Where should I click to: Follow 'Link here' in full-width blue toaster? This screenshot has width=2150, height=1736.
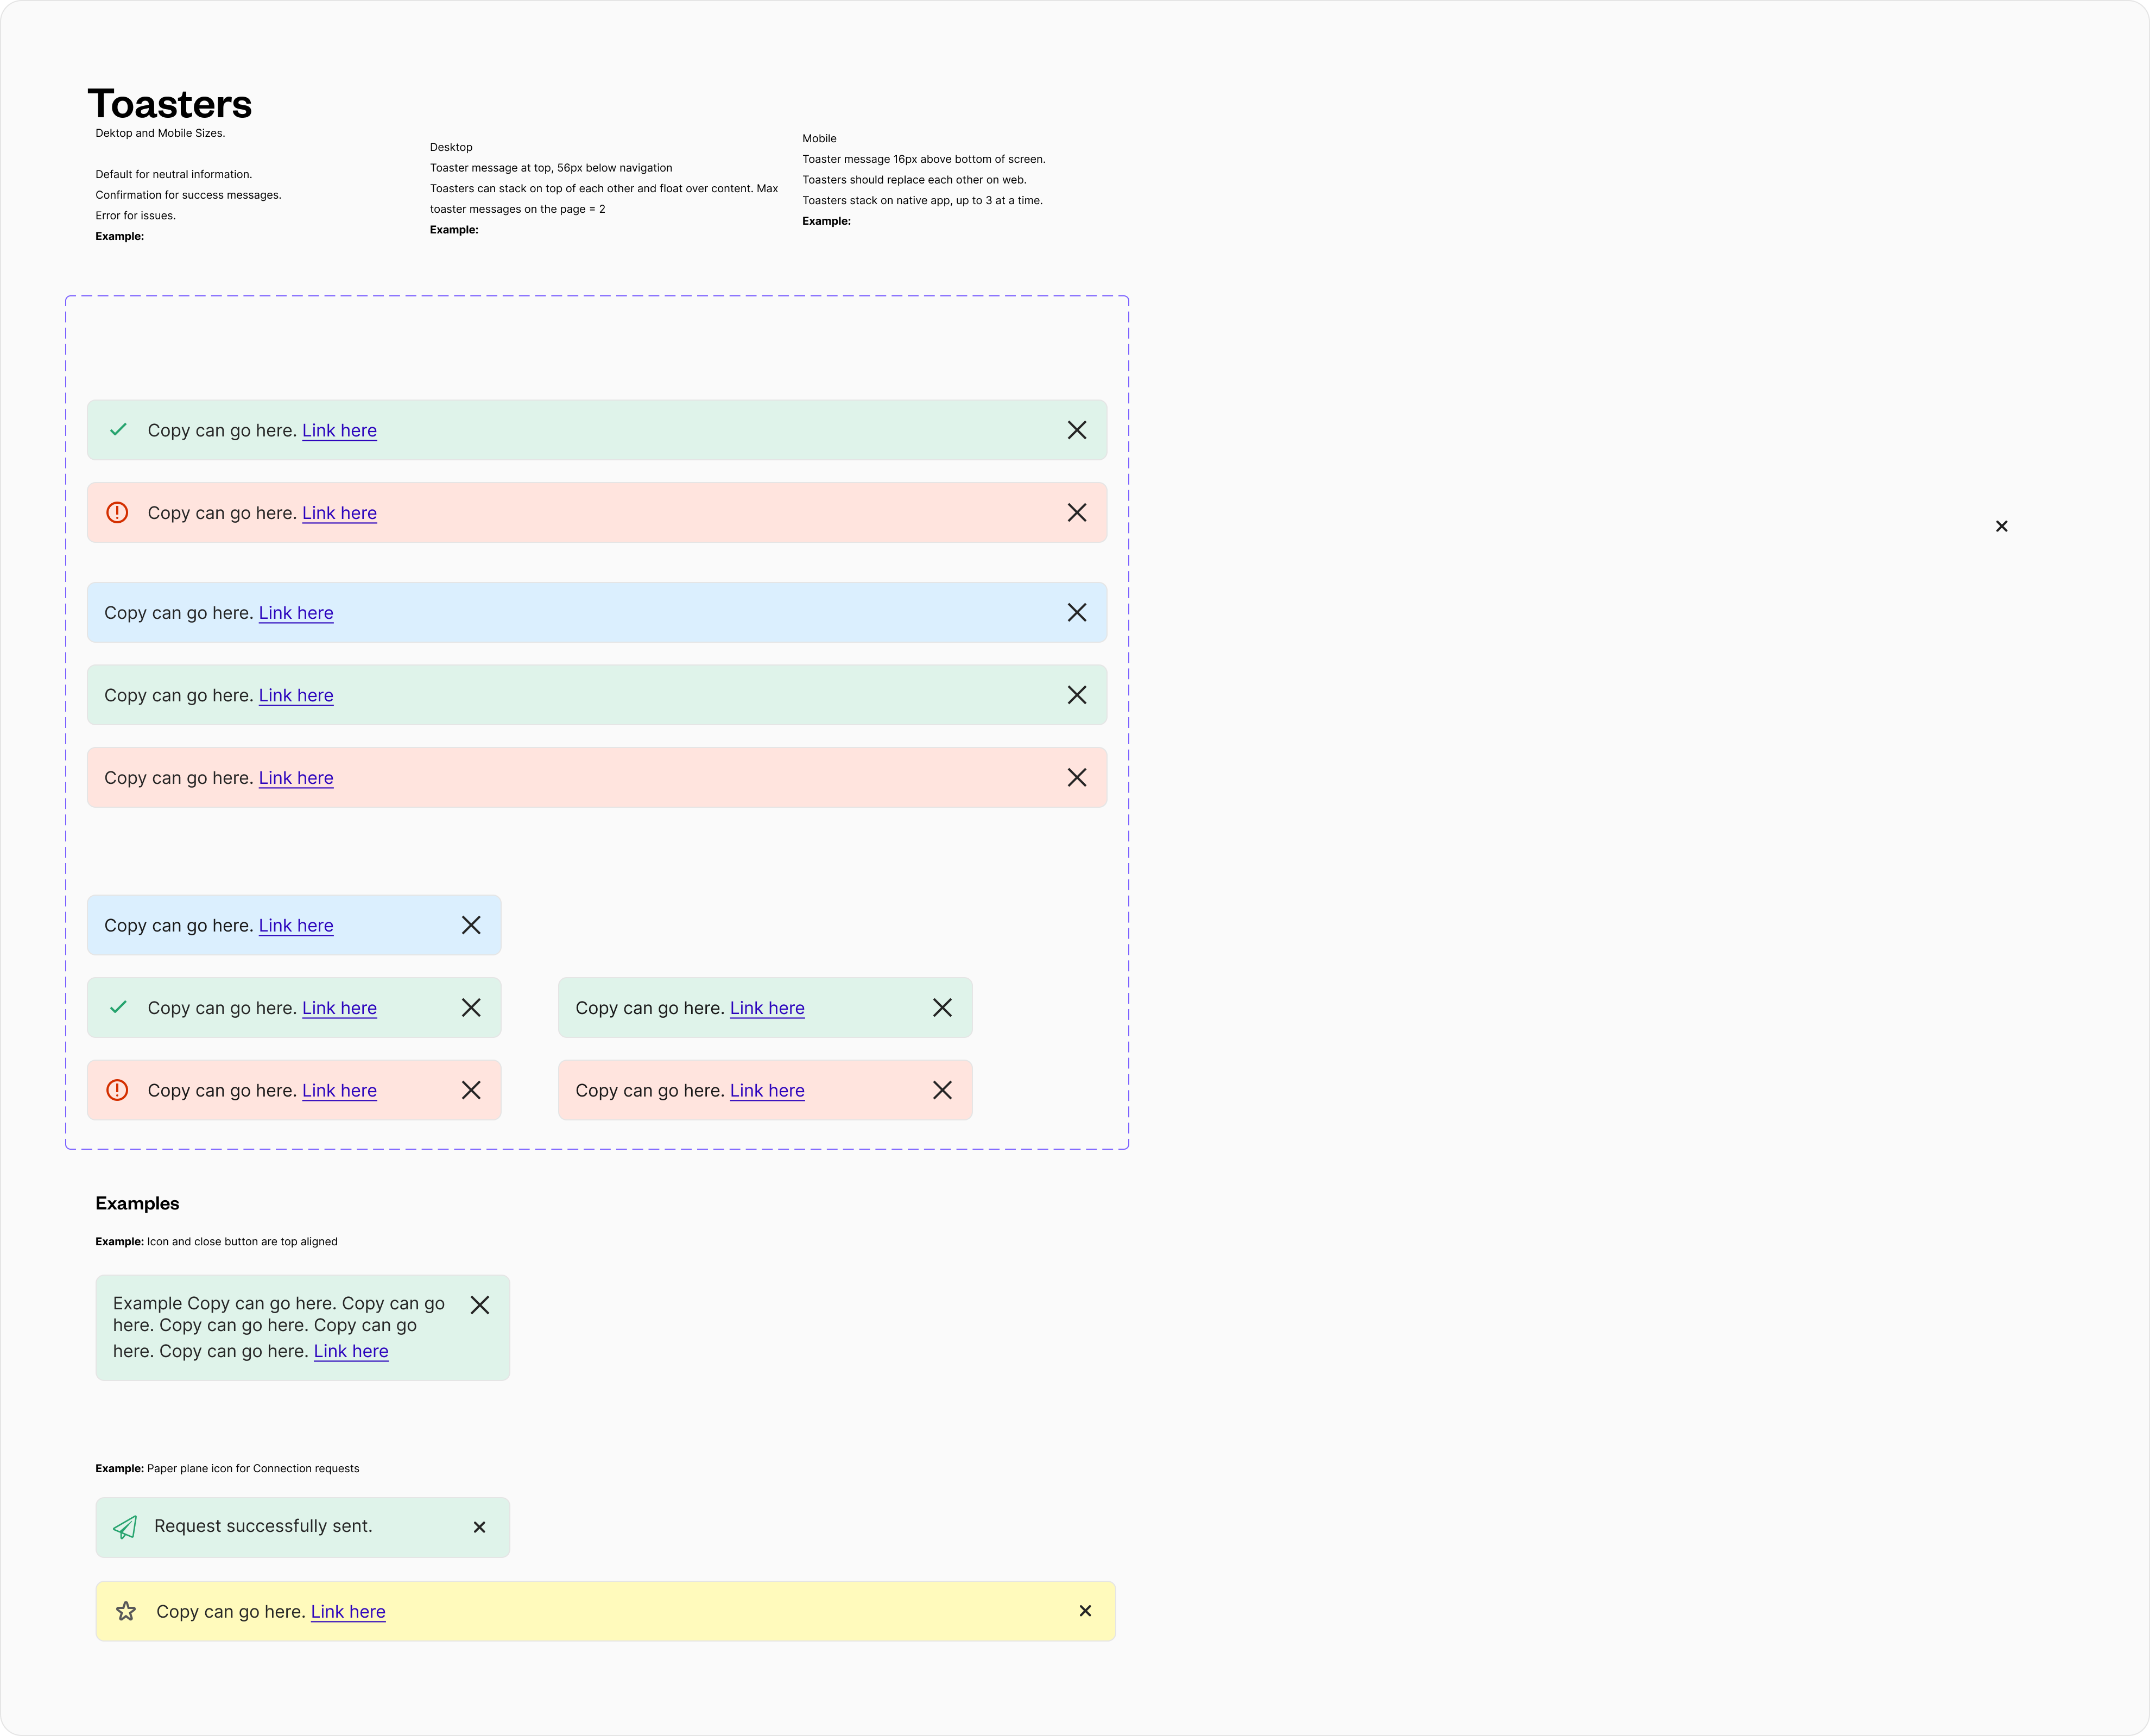click(x=296, y=613)
